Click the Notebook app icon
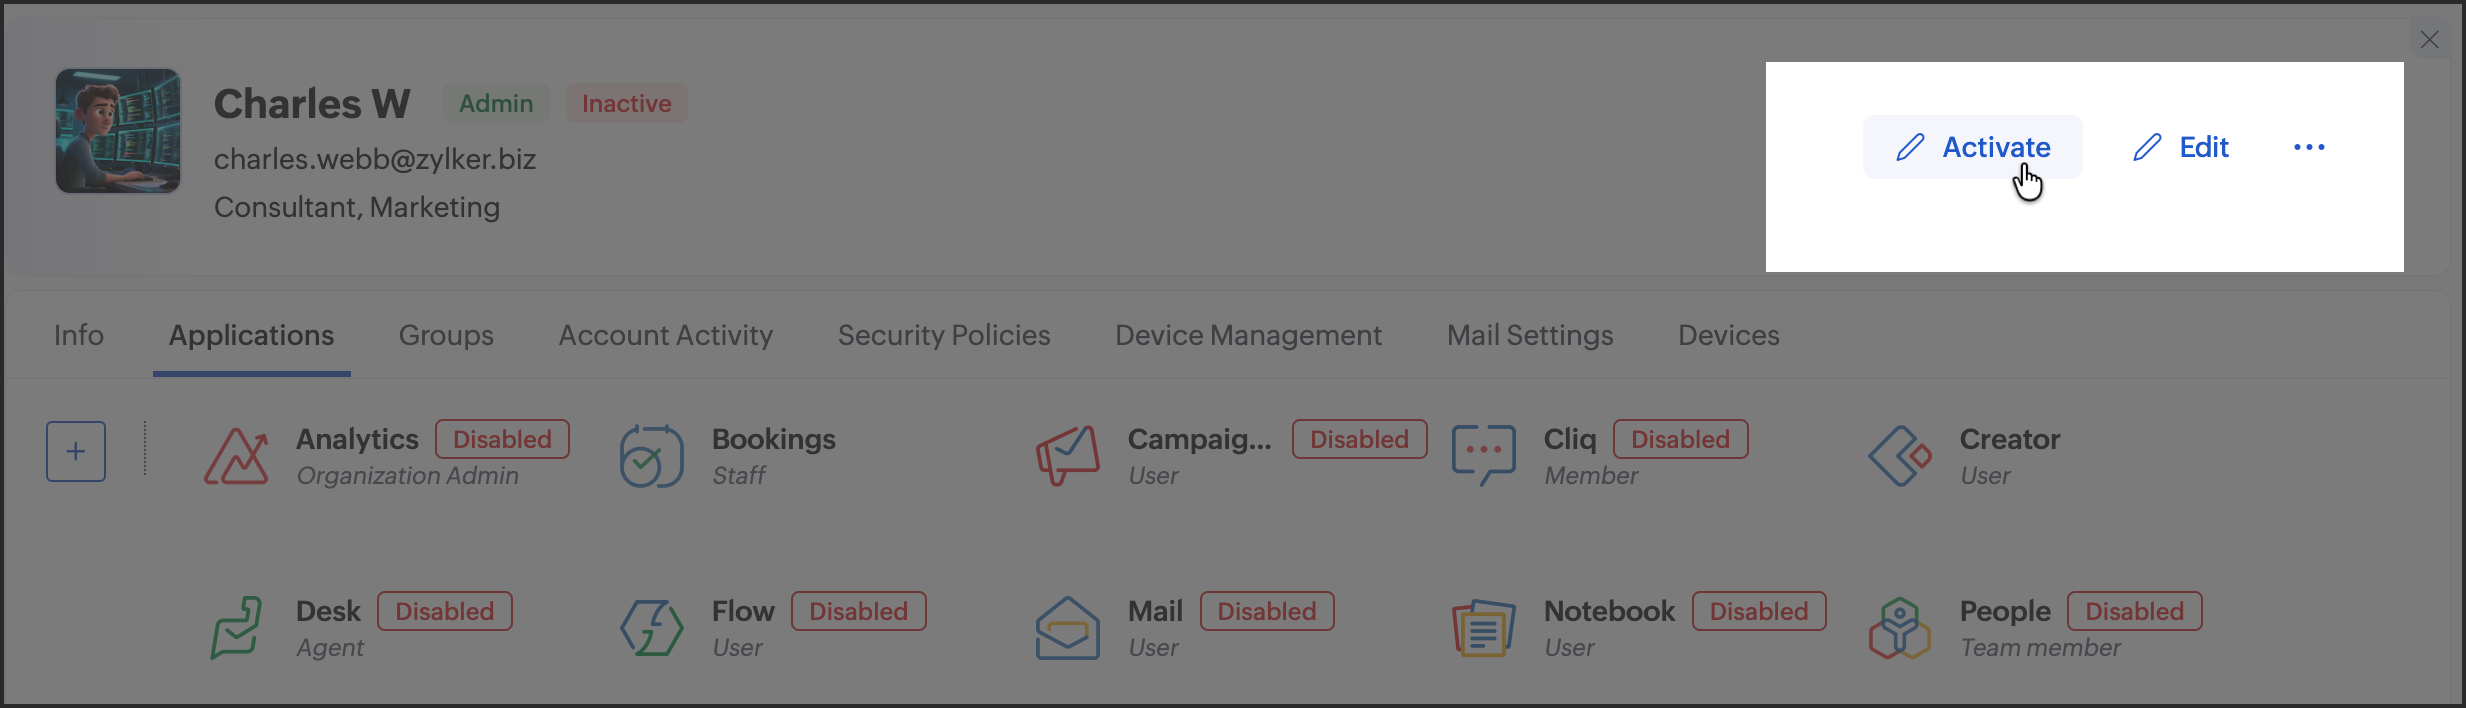This screenshot has width=2466, height=708. click(1484, 628)
